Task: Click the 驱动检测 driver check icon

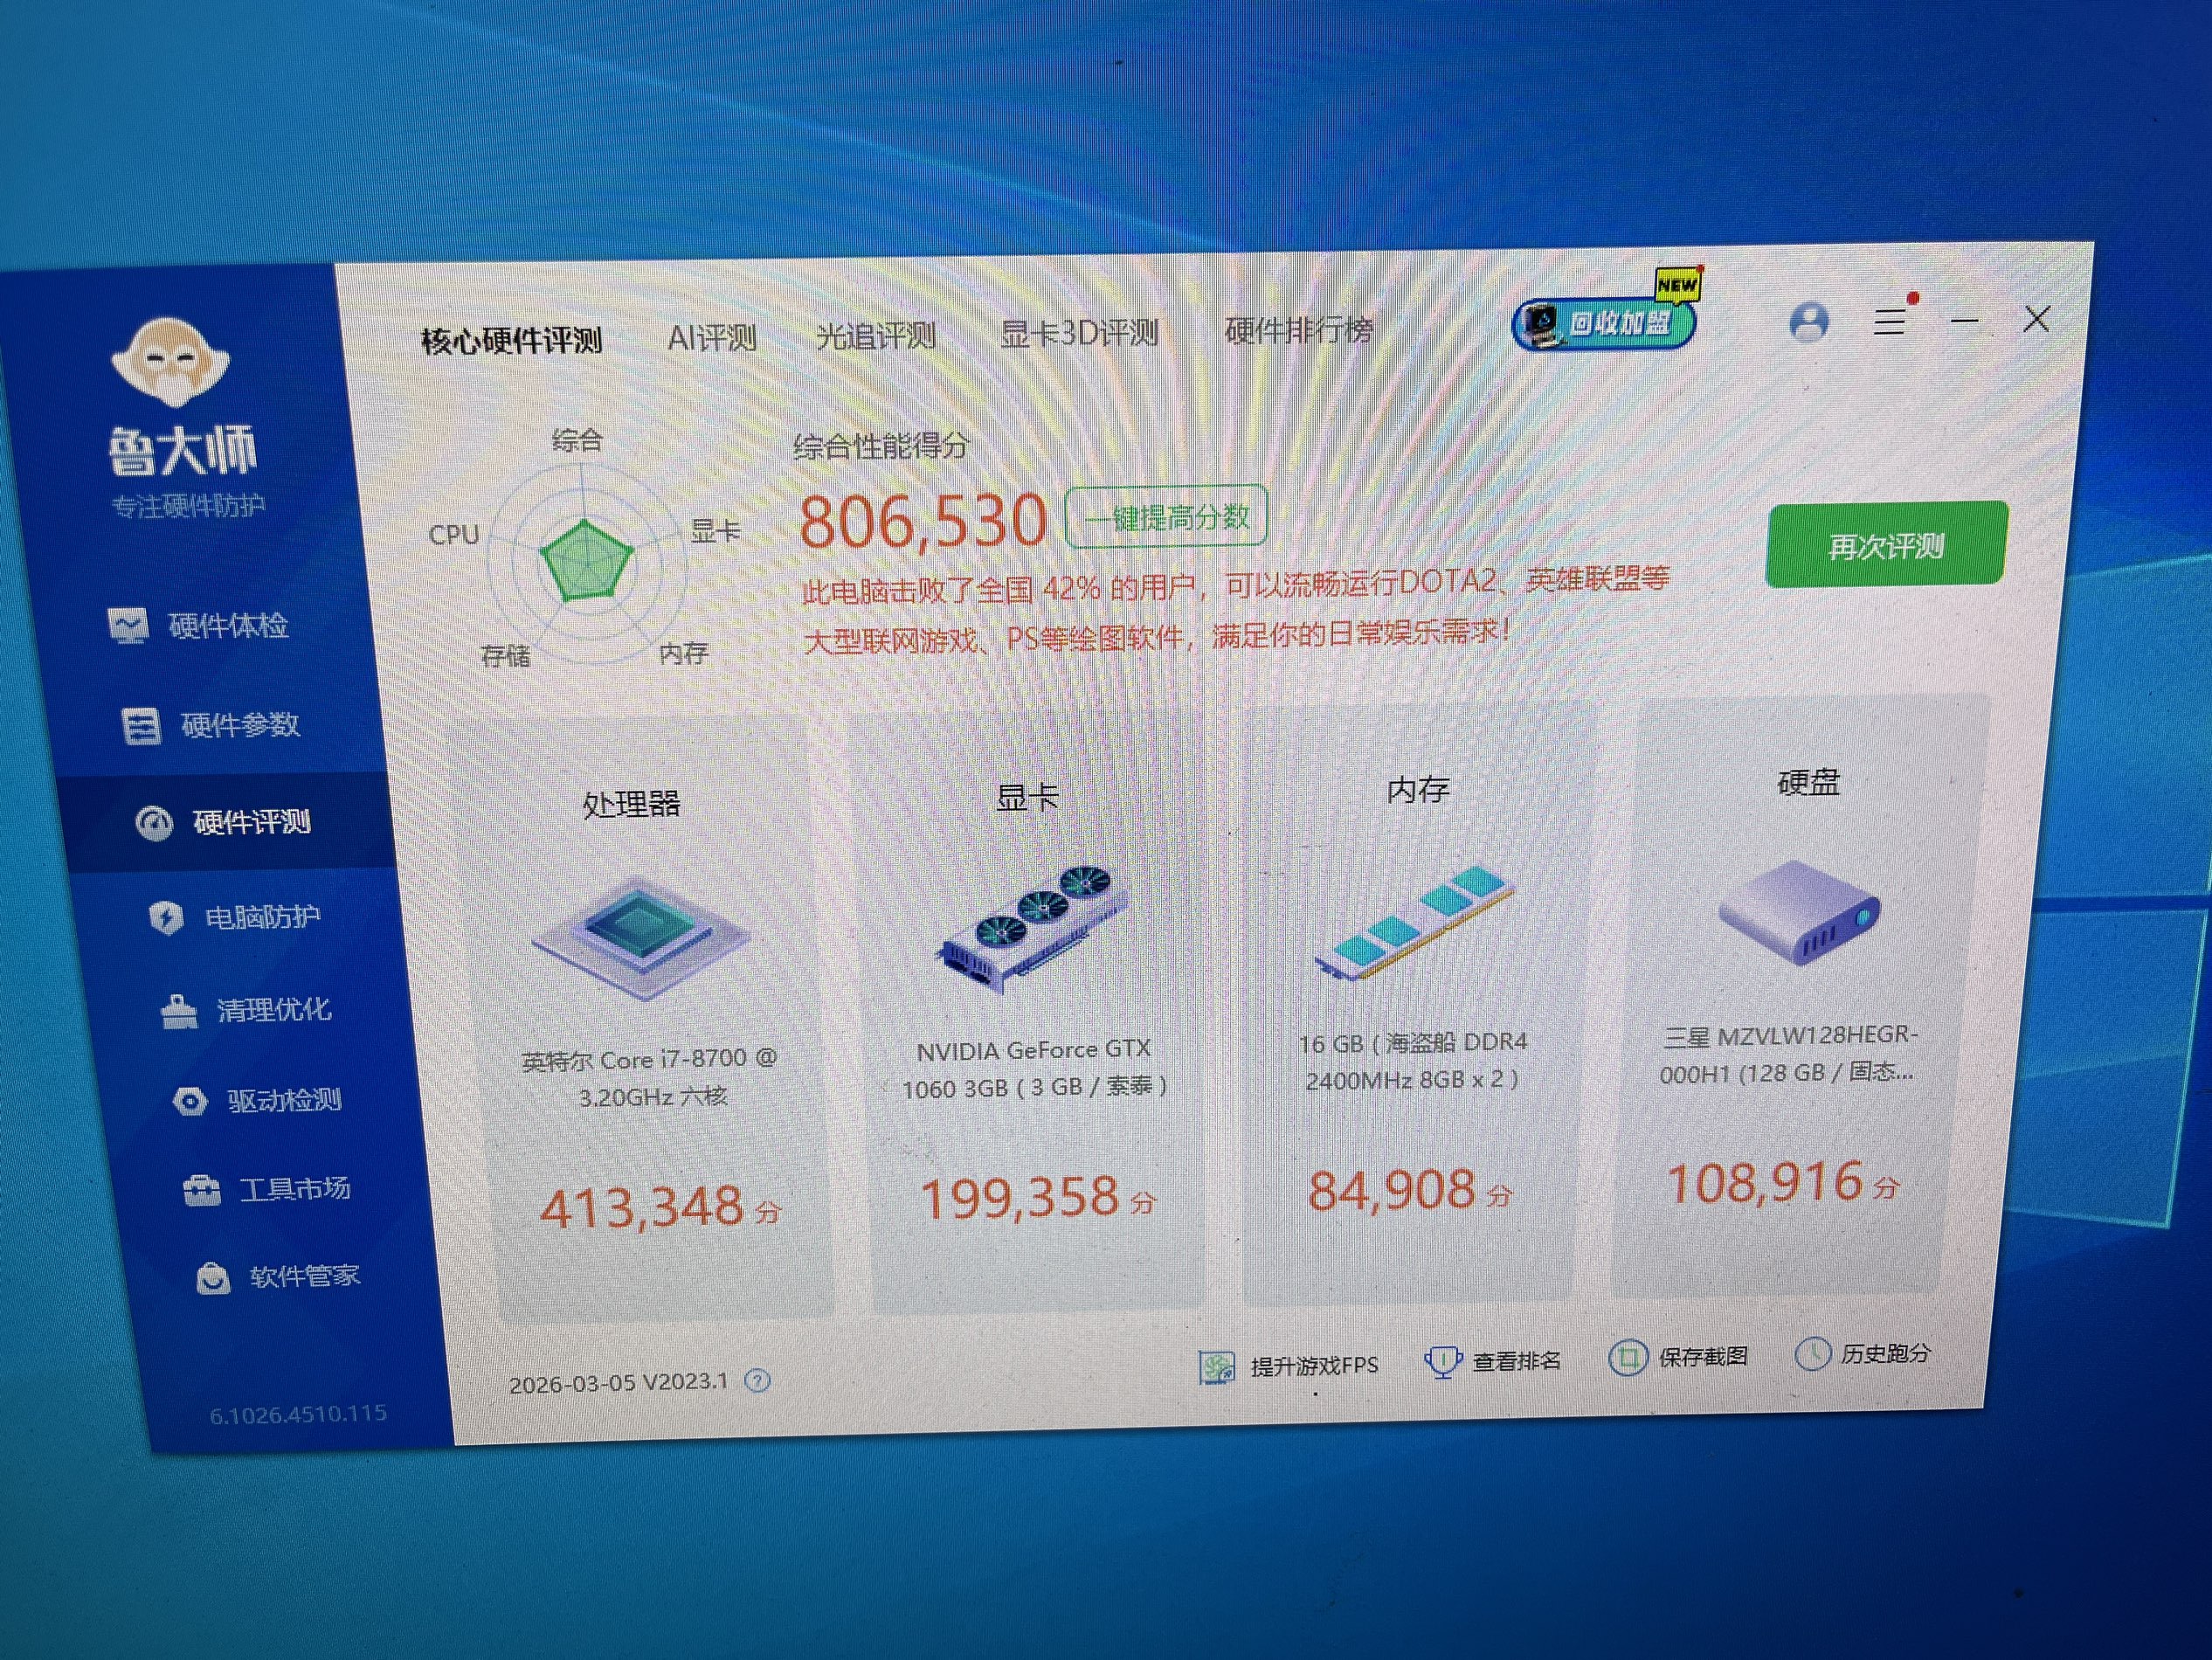Action: point(190,1101)
